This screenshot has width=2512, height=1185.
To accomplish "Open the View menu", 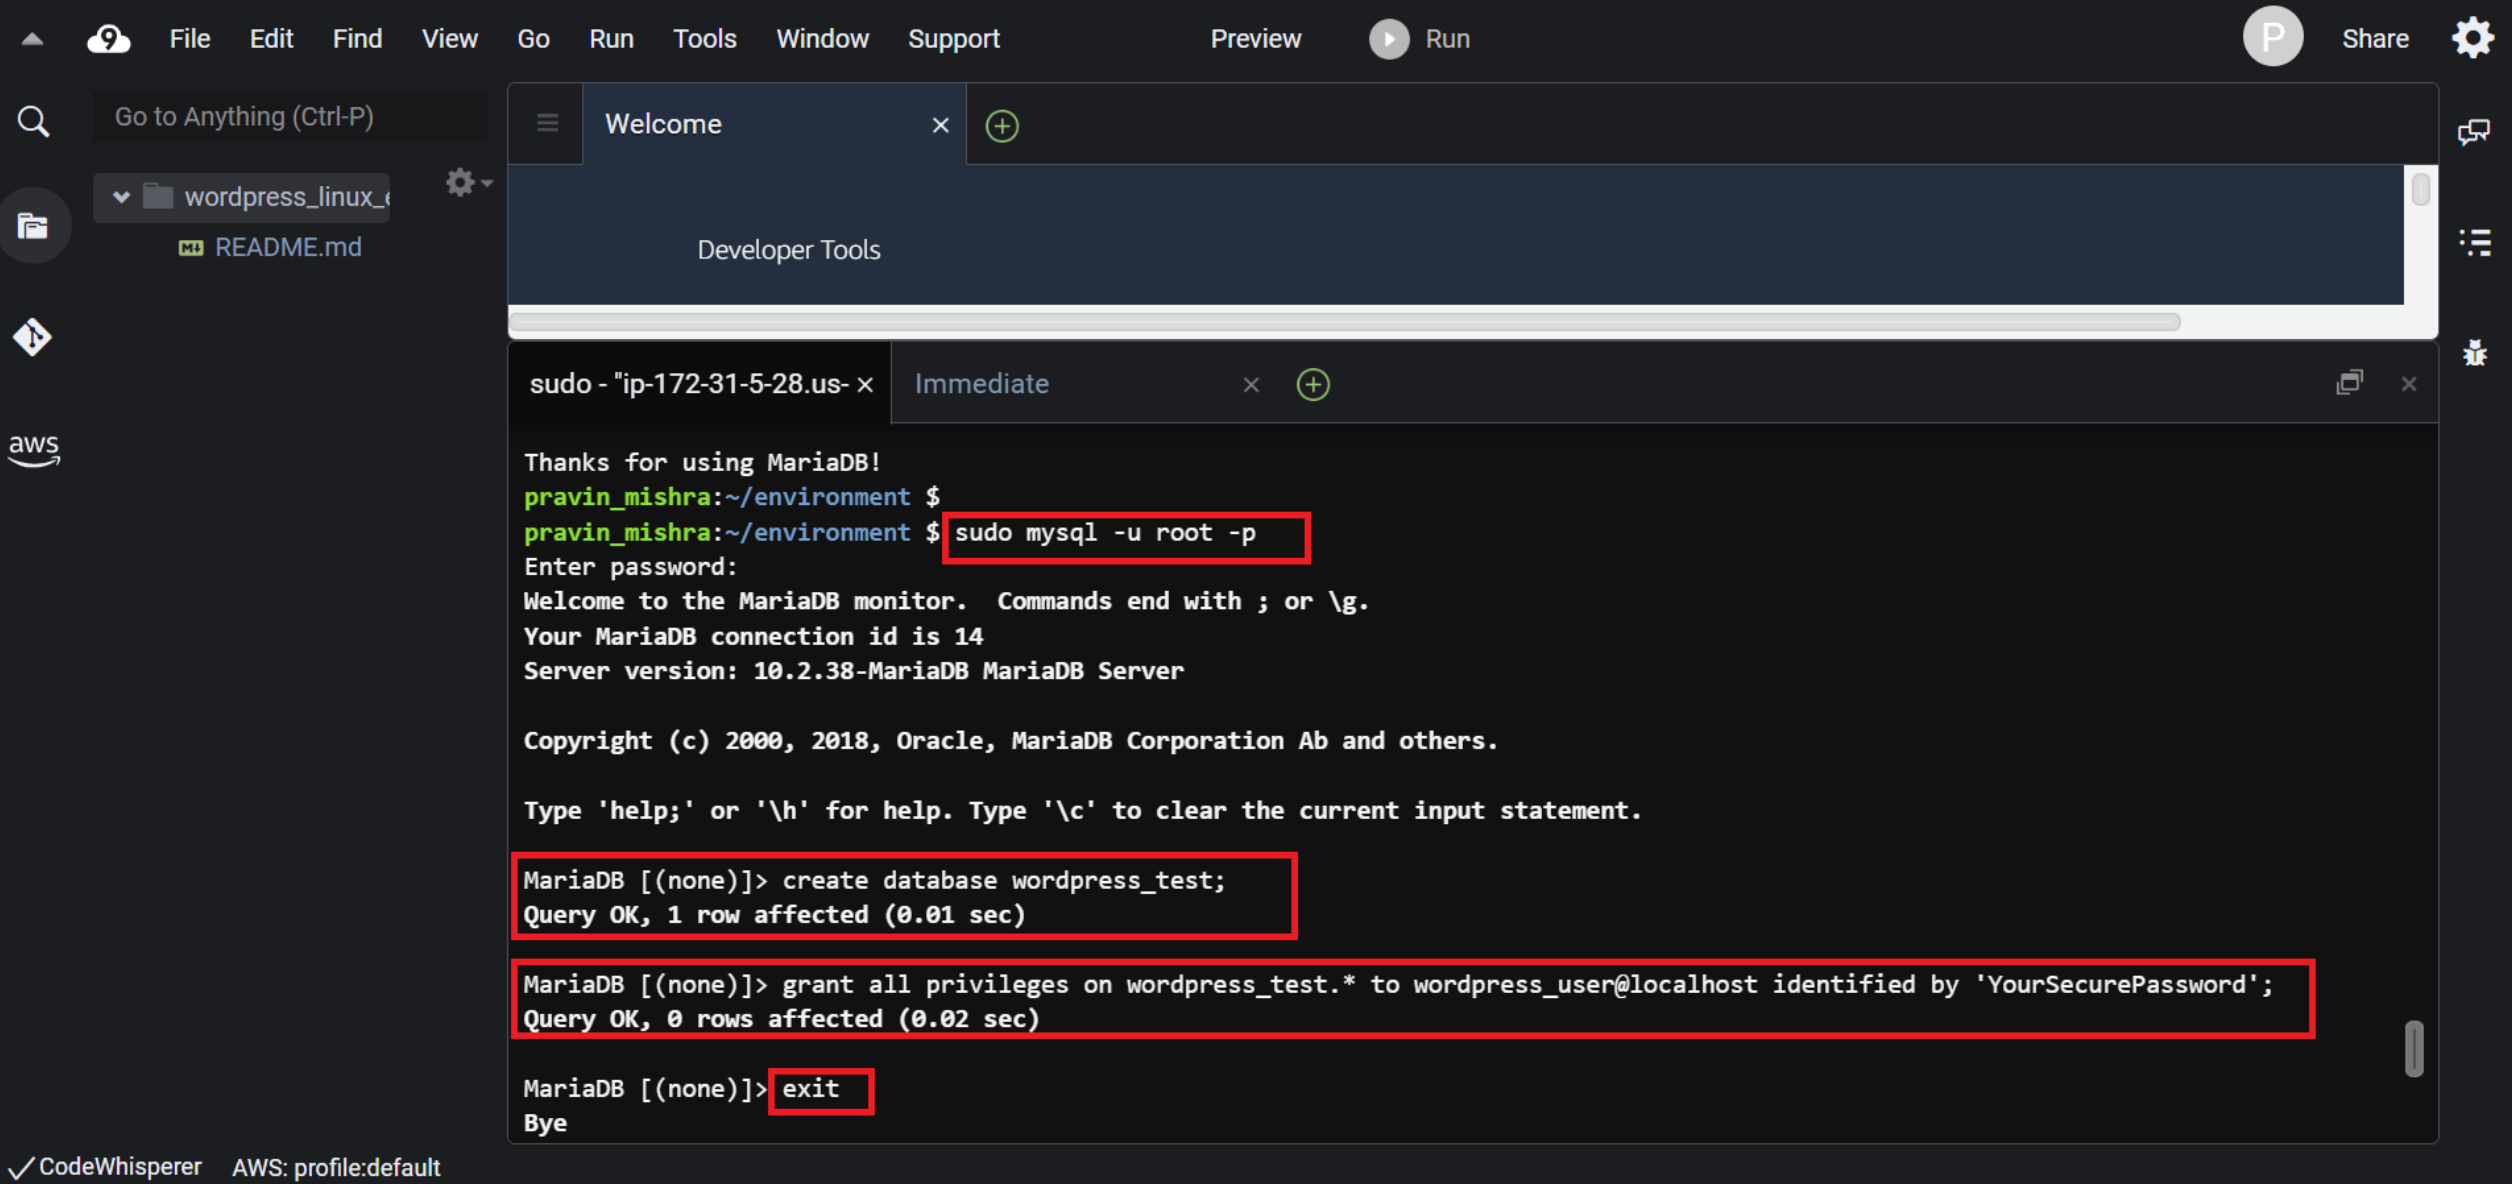I will pyautogui.click(x=449, y=39).
